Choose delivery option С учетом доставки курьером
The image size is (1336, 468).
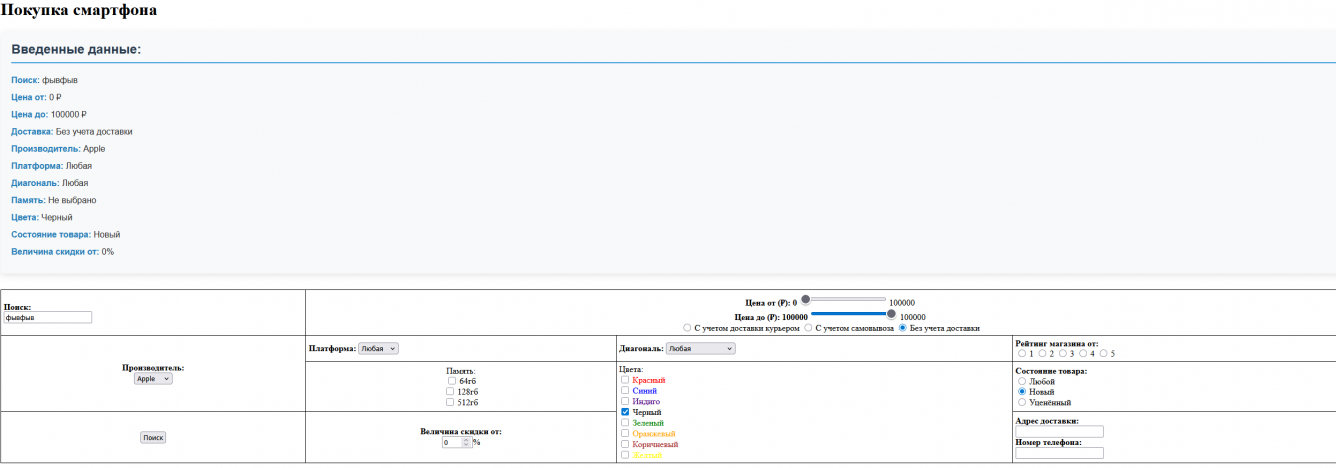(x=686, y=328)
